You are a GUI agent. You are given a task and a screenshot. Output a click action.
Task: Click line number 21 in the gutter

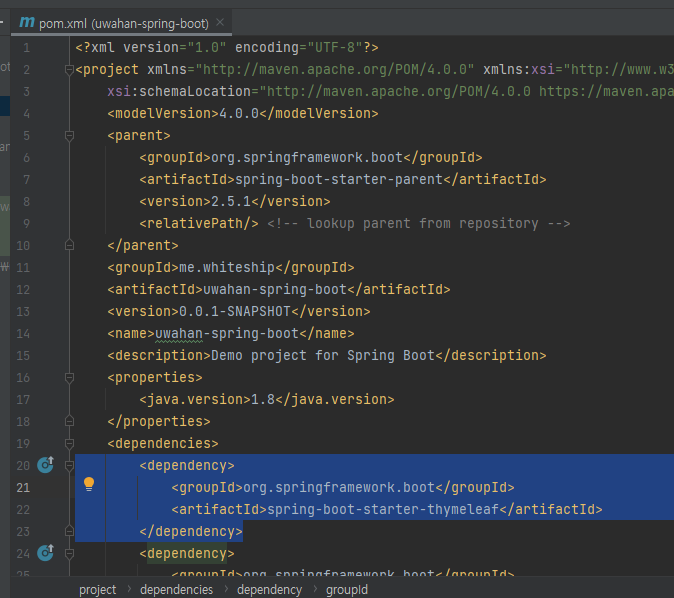(23, 488)
